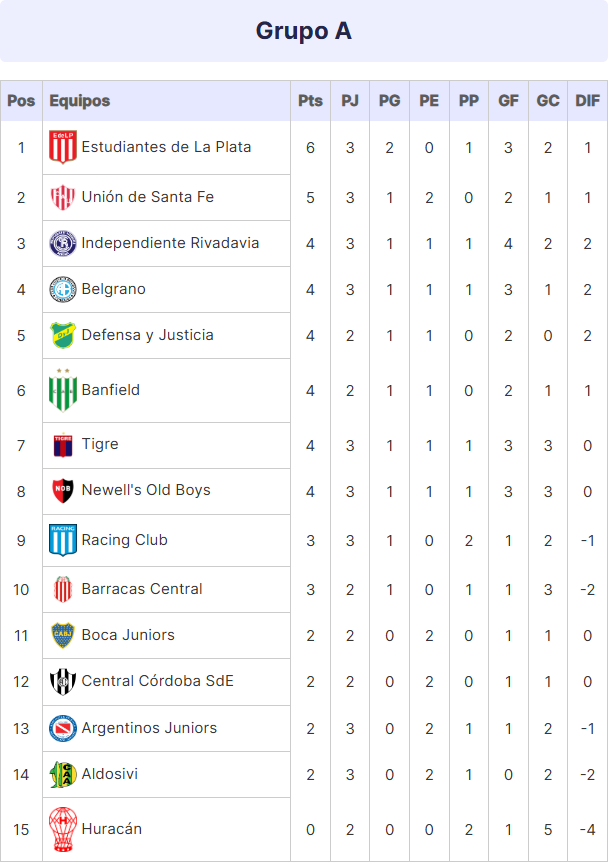This screenshot has height=862, width=609.
Task: Click the Pts column header
Action: 311,101
